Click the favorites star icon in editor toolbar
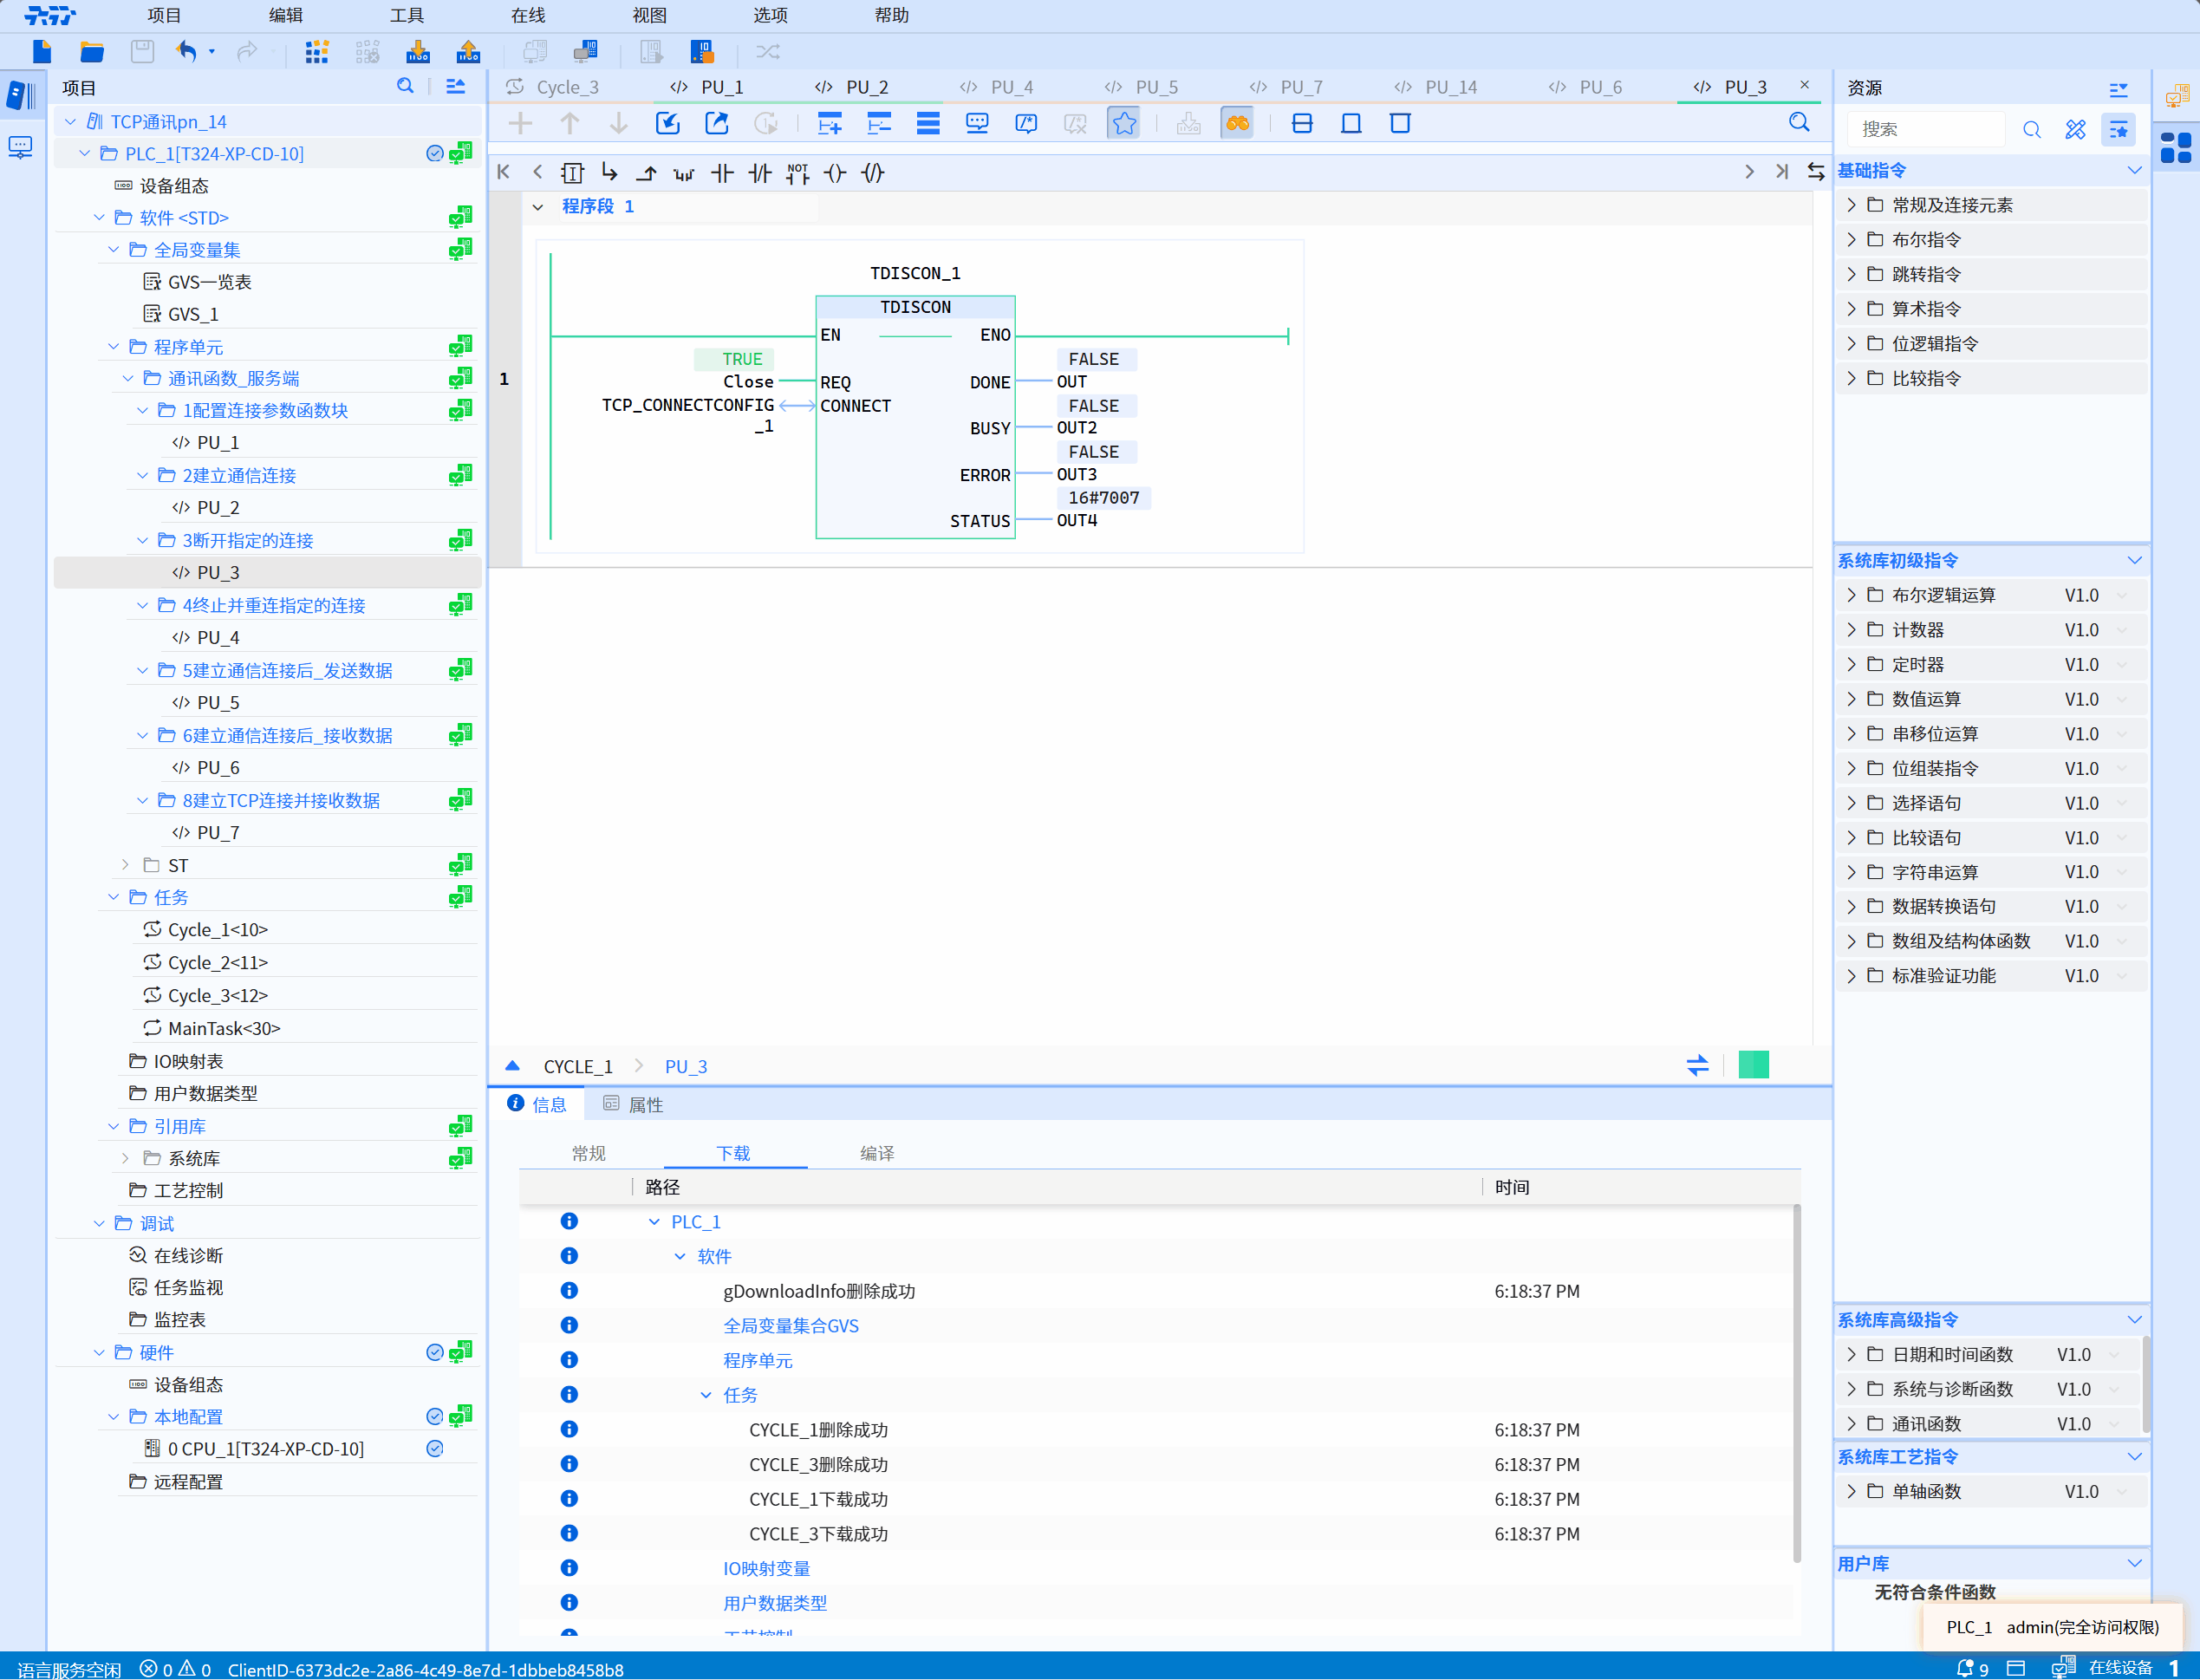This screenshot has width=2200, height=1680. click(1124, 123)
